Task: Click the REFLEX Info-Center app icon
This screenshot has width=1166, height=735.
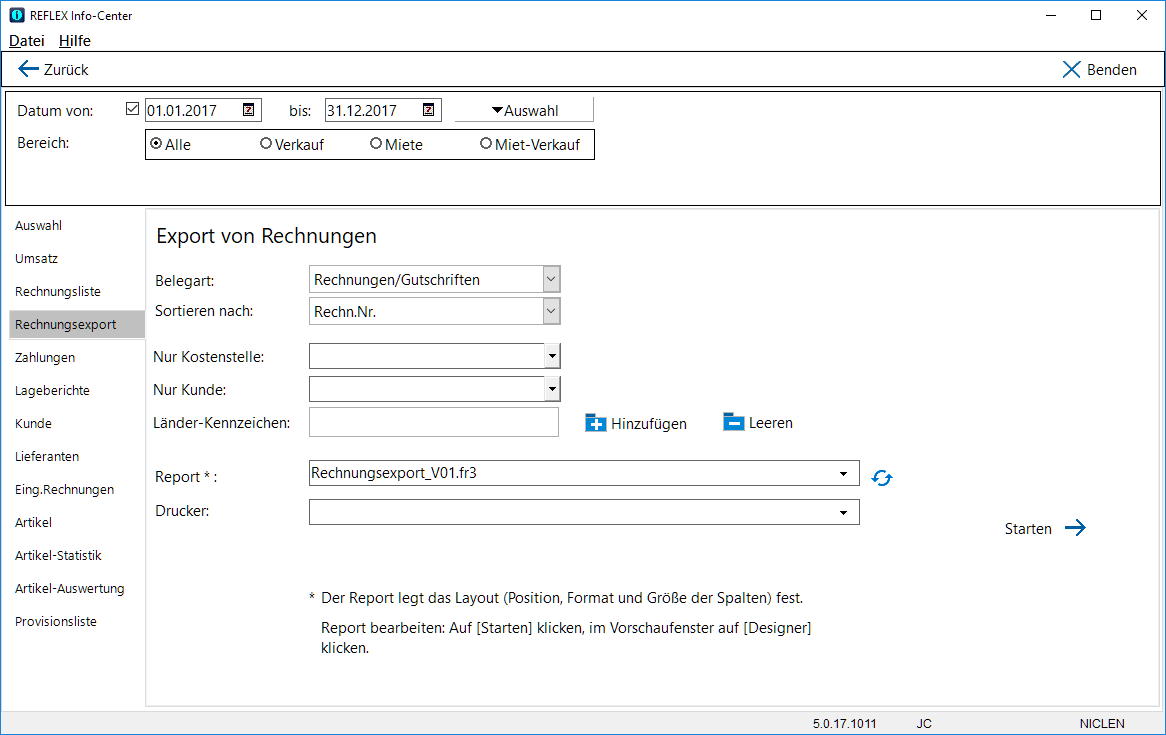Action: [x=16, y=15]
